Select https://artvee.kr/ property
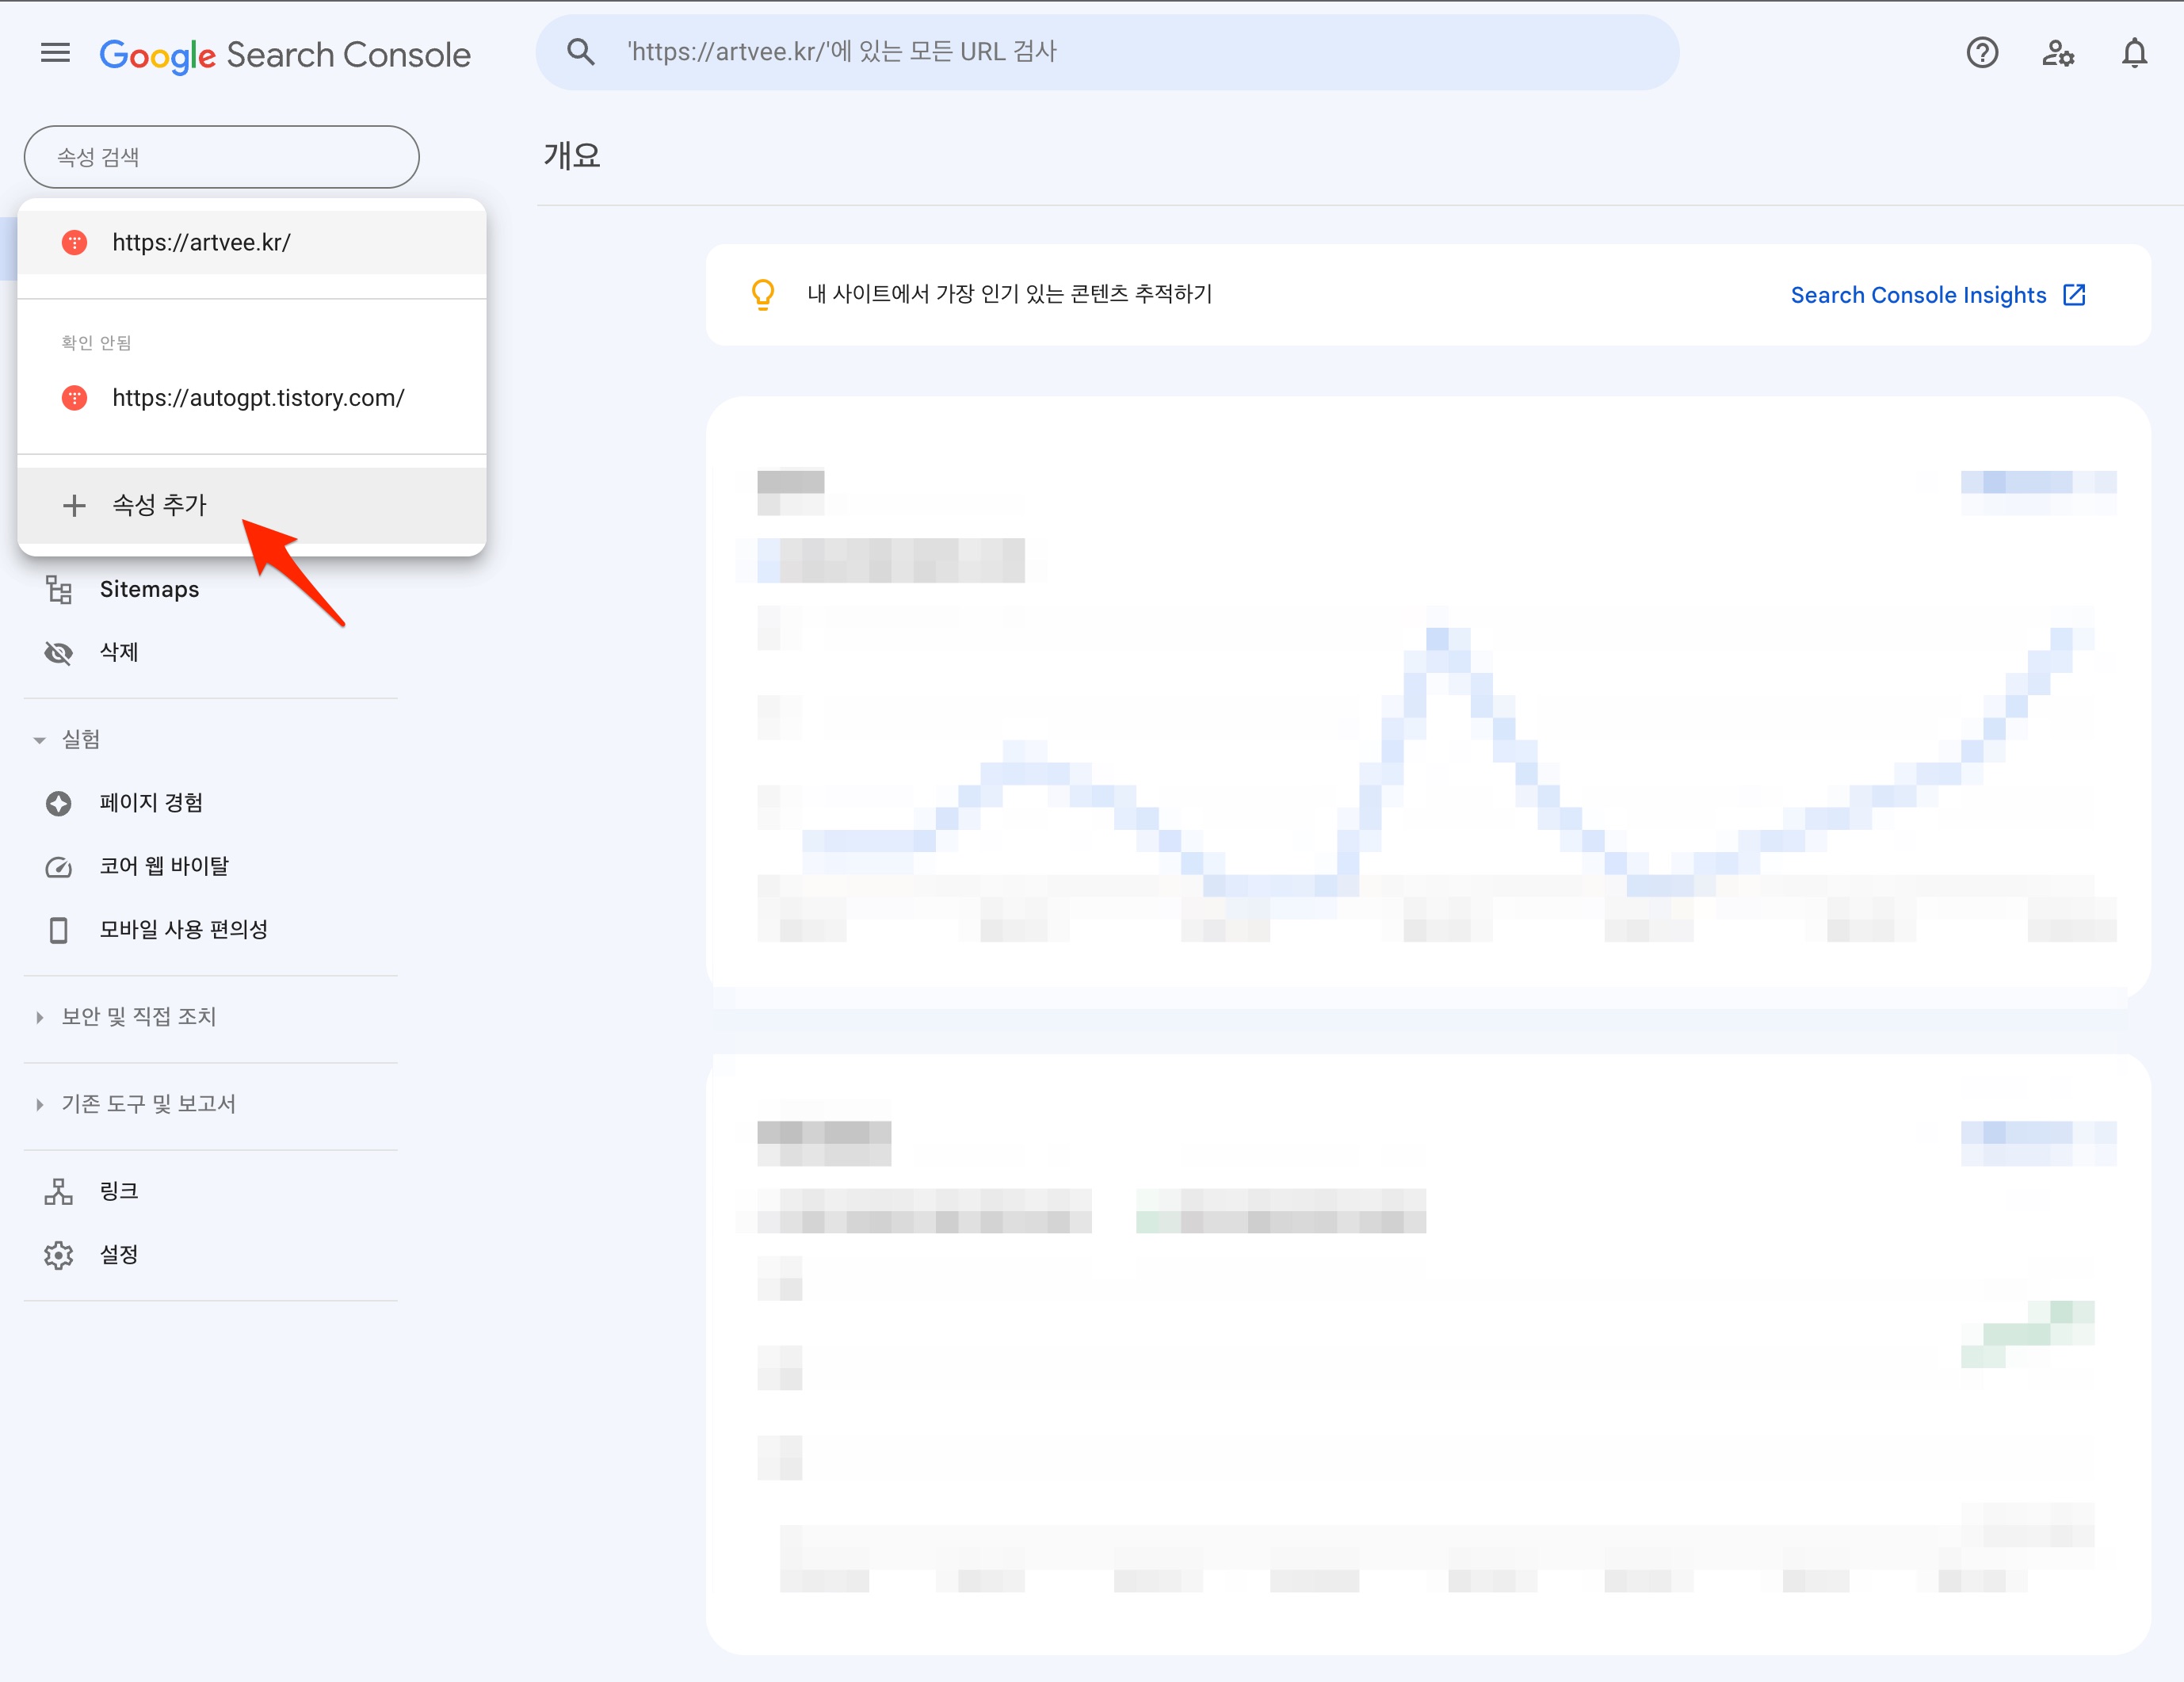2184x1682 pixels. pyautogui.click(x=201, y=243)
